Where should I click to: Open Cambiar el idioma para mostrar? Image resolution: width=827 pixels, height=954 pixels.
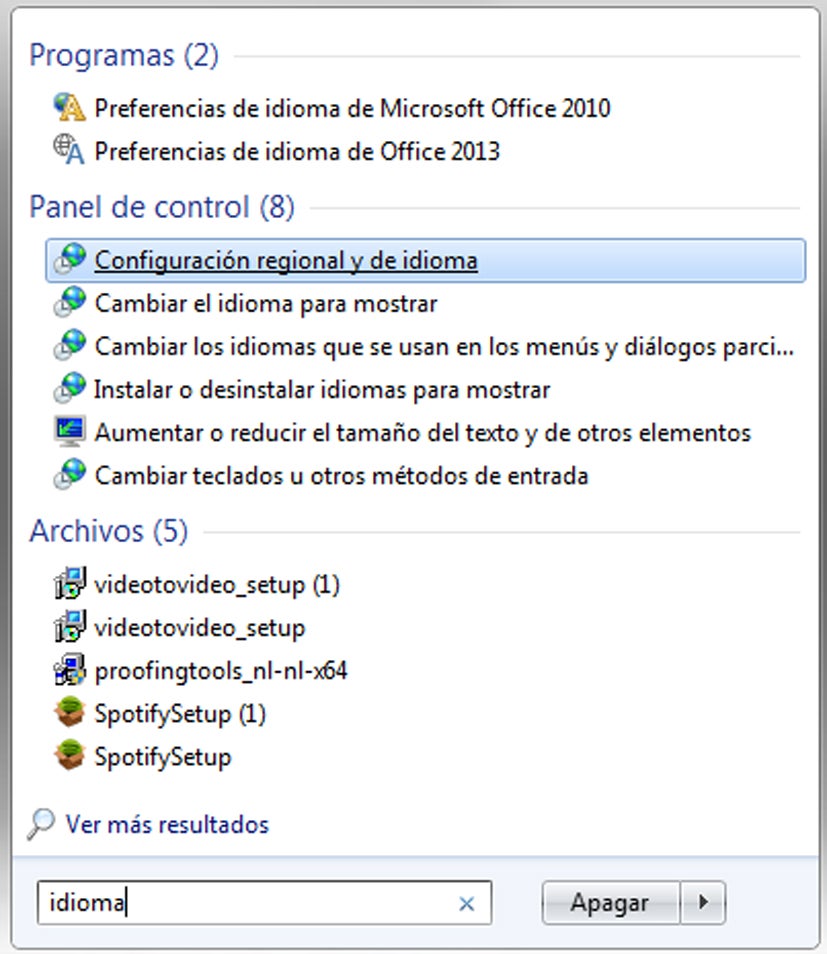(265, 303)
